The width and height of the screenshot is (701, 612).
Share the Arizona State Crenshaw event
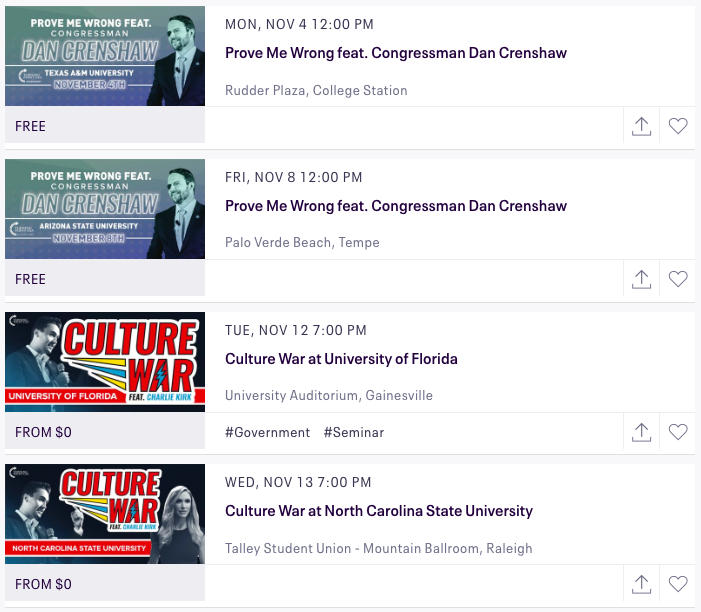click(x=642, y=279)
